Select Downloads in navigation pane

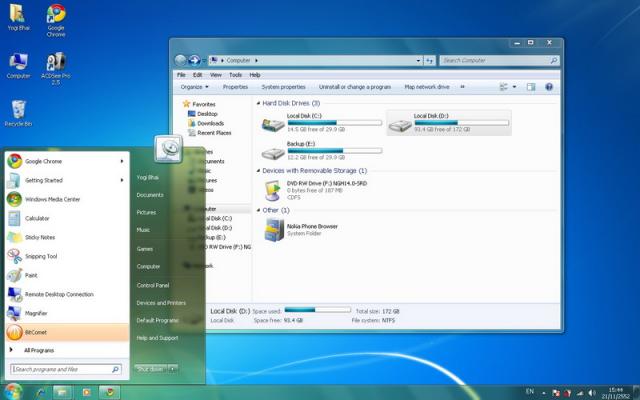[x=206, y=123]
